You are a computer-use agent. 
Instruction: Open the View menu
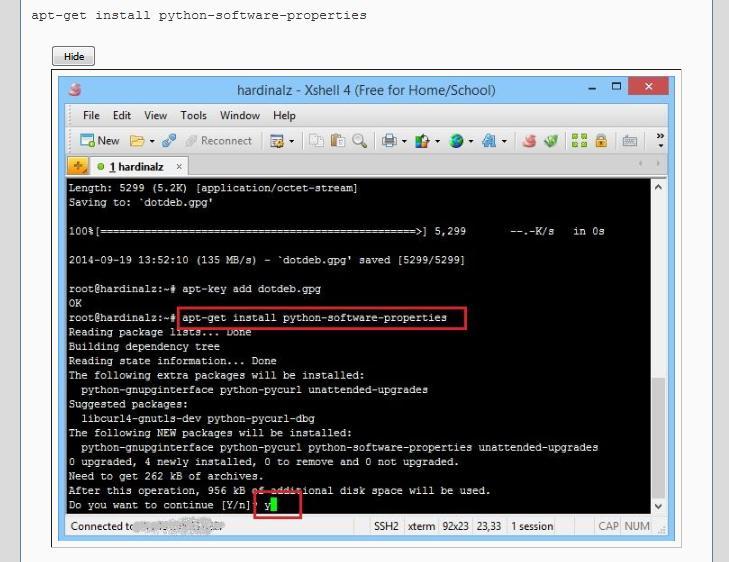click(155, 115)
